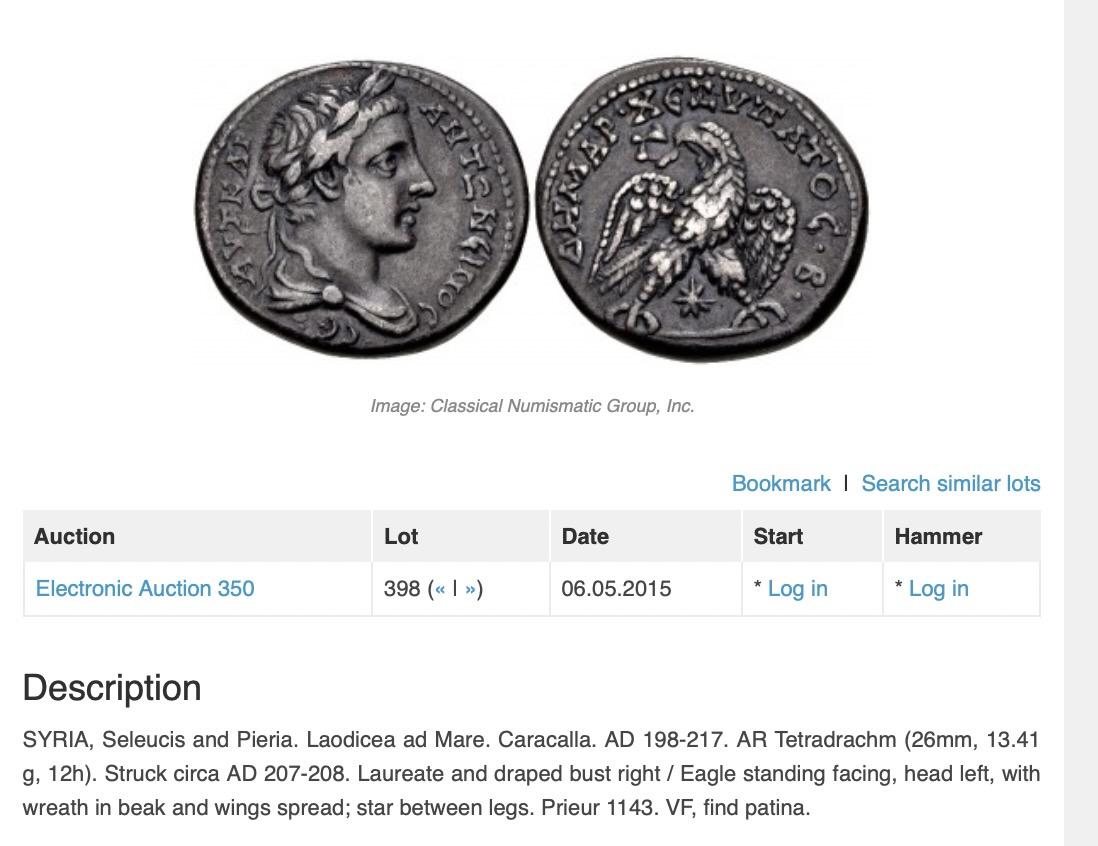This screenshot has height=846, width=1098.
Task: Click the Auction column header
Action: (x=75, y=537)
